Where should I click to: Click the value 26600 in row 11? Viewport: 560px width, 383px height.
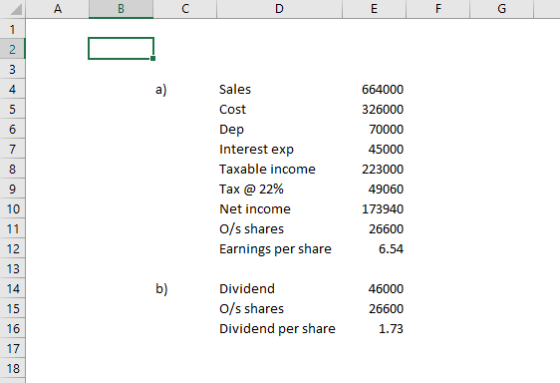tap(386, 229)
